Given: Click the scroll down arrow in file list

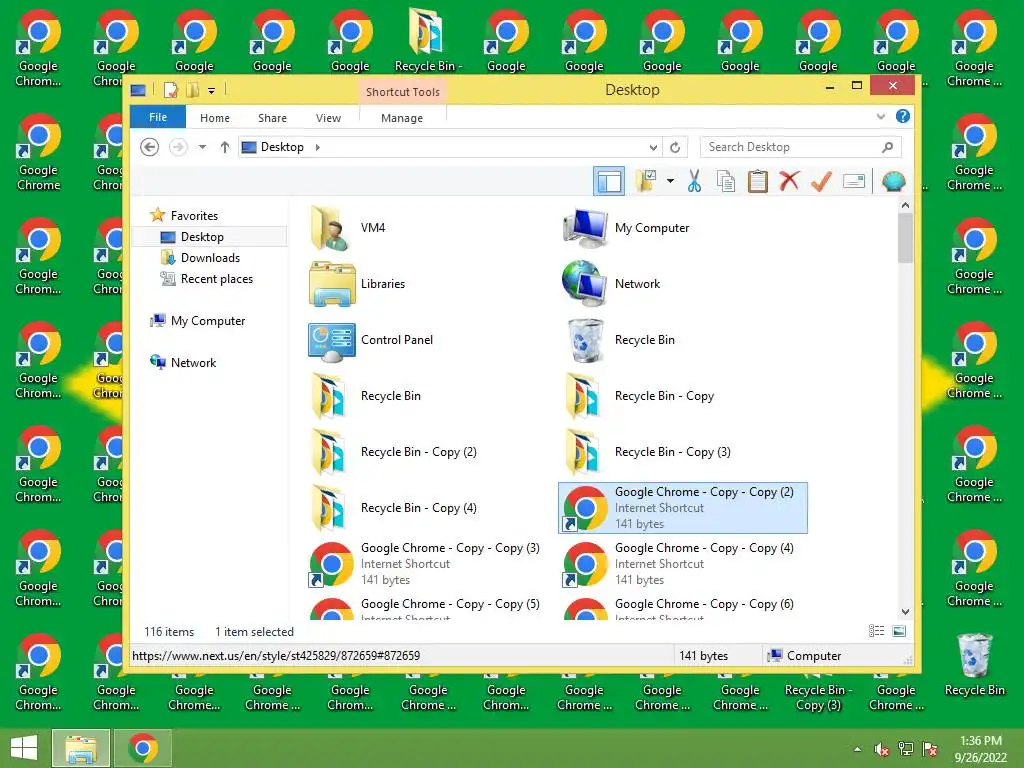Looking at the screenshot, I should click(905, 612).
